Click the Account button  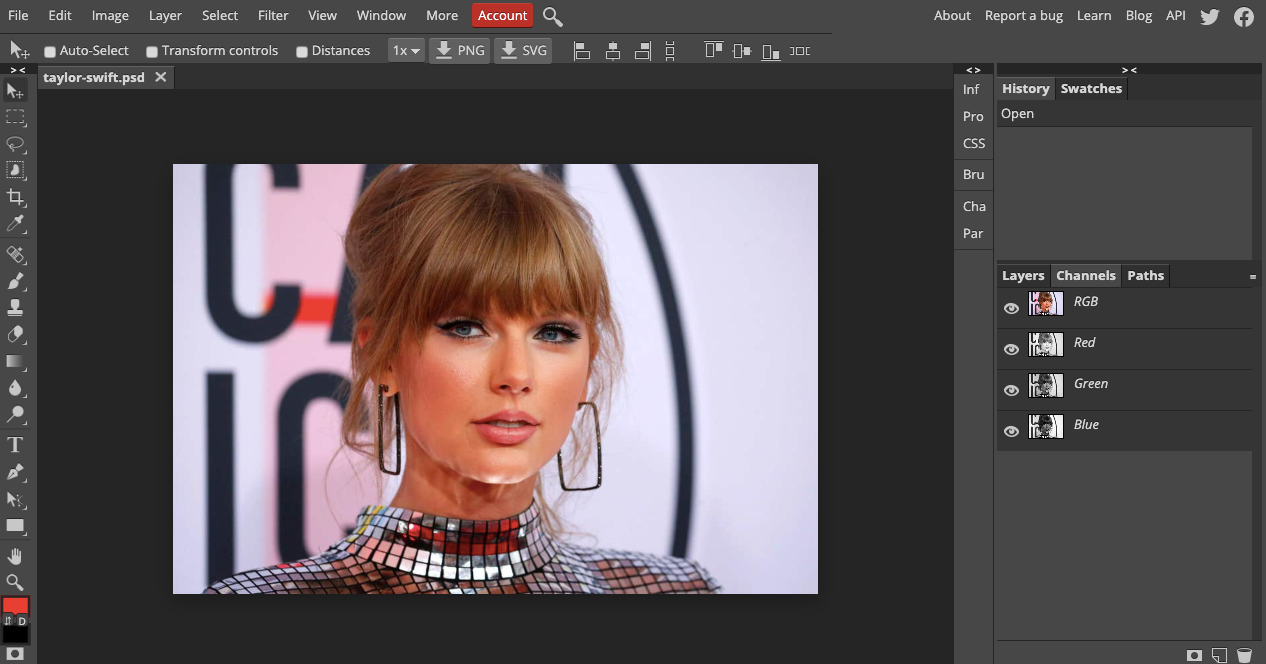pyautogui.click(x=502, y=15)
